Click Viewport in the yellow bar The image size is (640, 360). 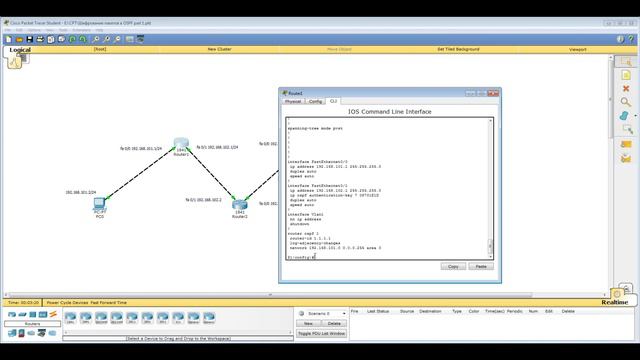pyautogui.click(x=578, y=49)
